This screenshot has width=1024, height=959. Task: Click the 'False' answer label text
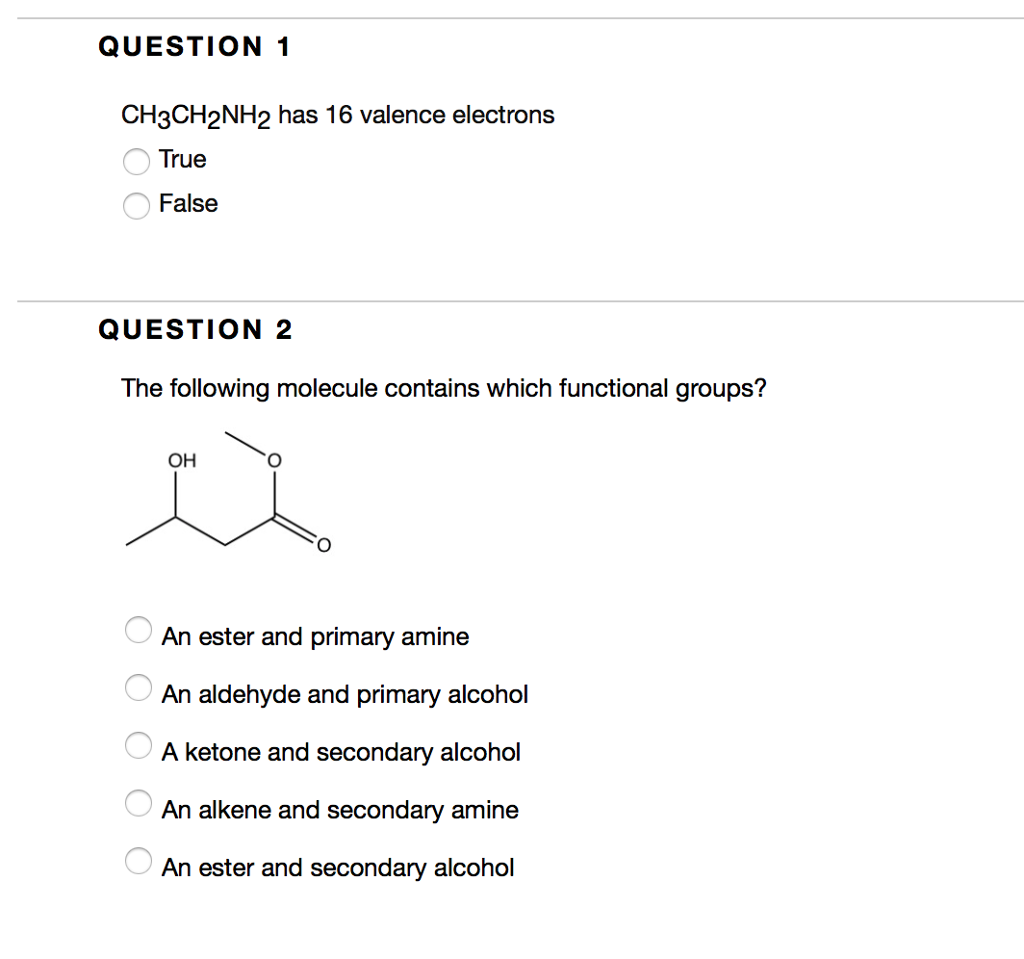188,204
